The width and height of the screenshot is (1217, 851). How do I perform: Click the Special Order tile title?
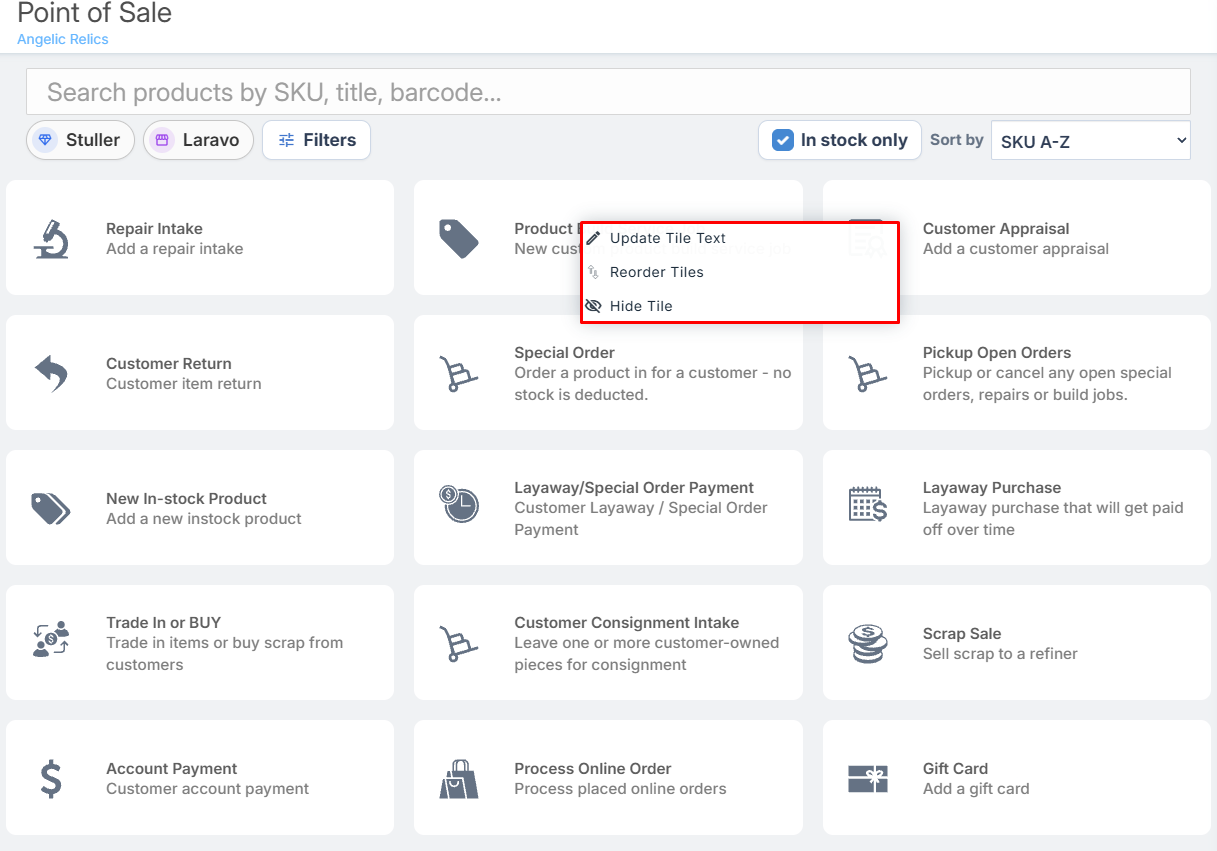click(564, 353)
